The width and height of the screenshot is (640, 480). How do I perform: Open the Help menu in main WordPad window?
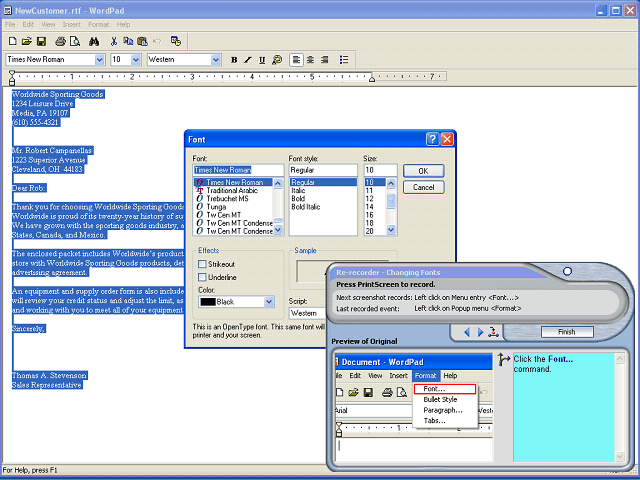pyautogui.click(x=123, y=24)
